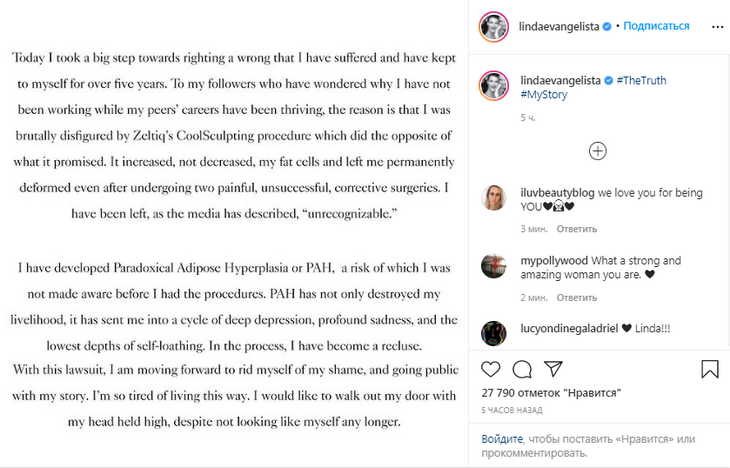This screenshot has height=468, width=730.
Task: Click the "Войдите" login link
Action: [502, 439]
